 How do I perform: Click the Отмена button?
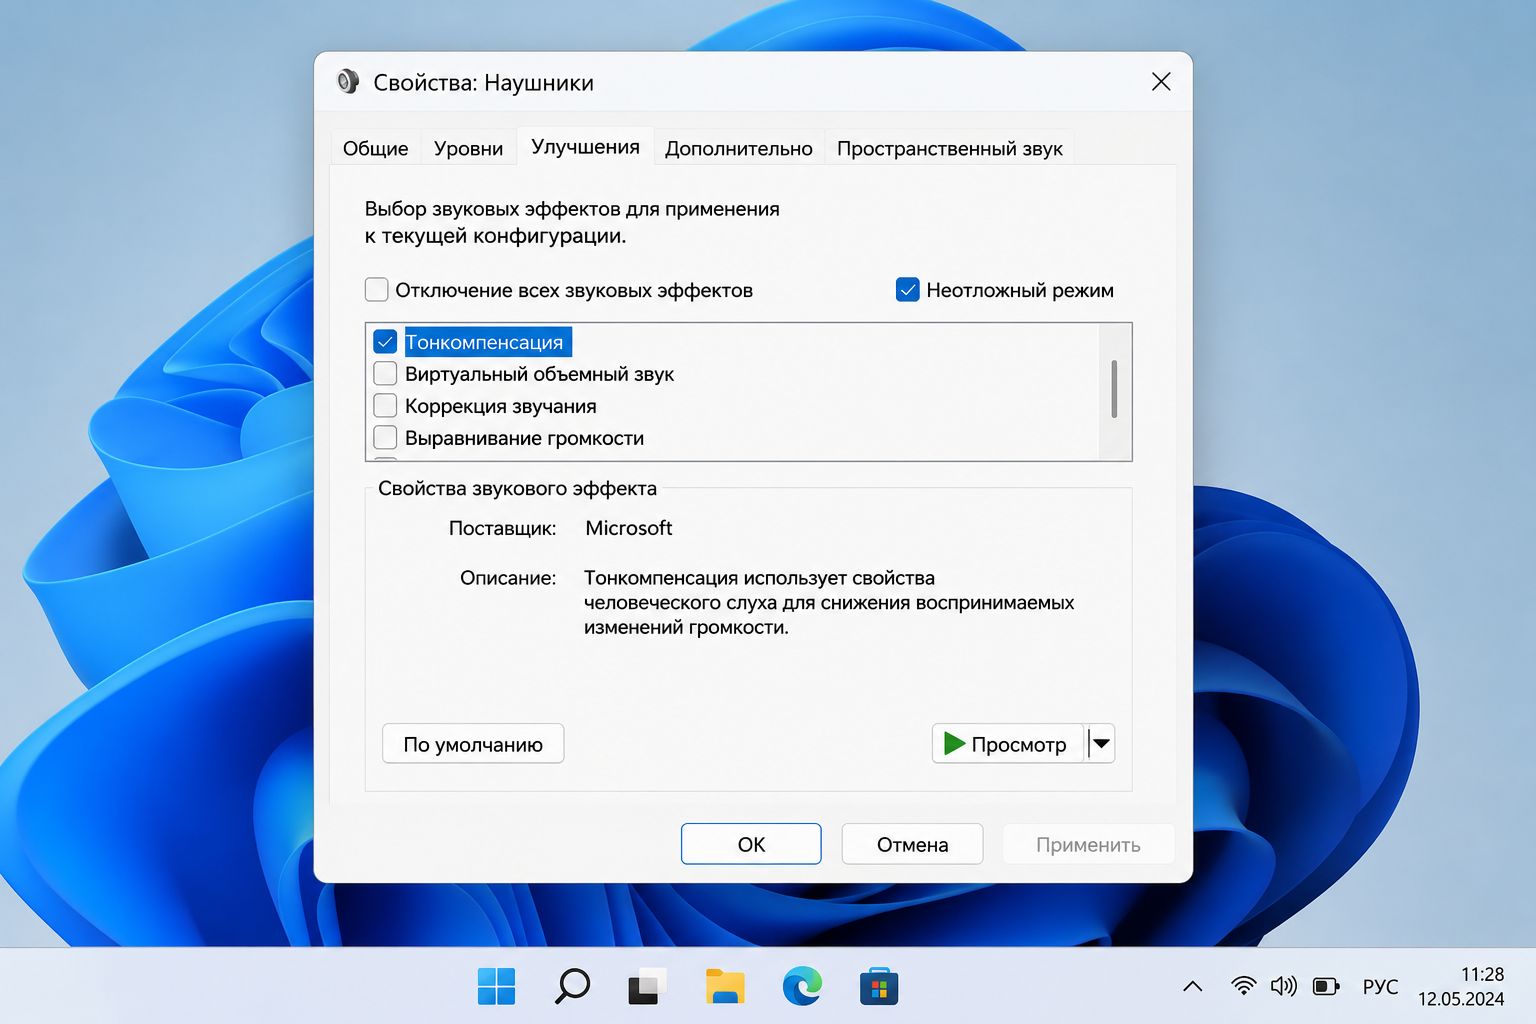pos(912,844)
